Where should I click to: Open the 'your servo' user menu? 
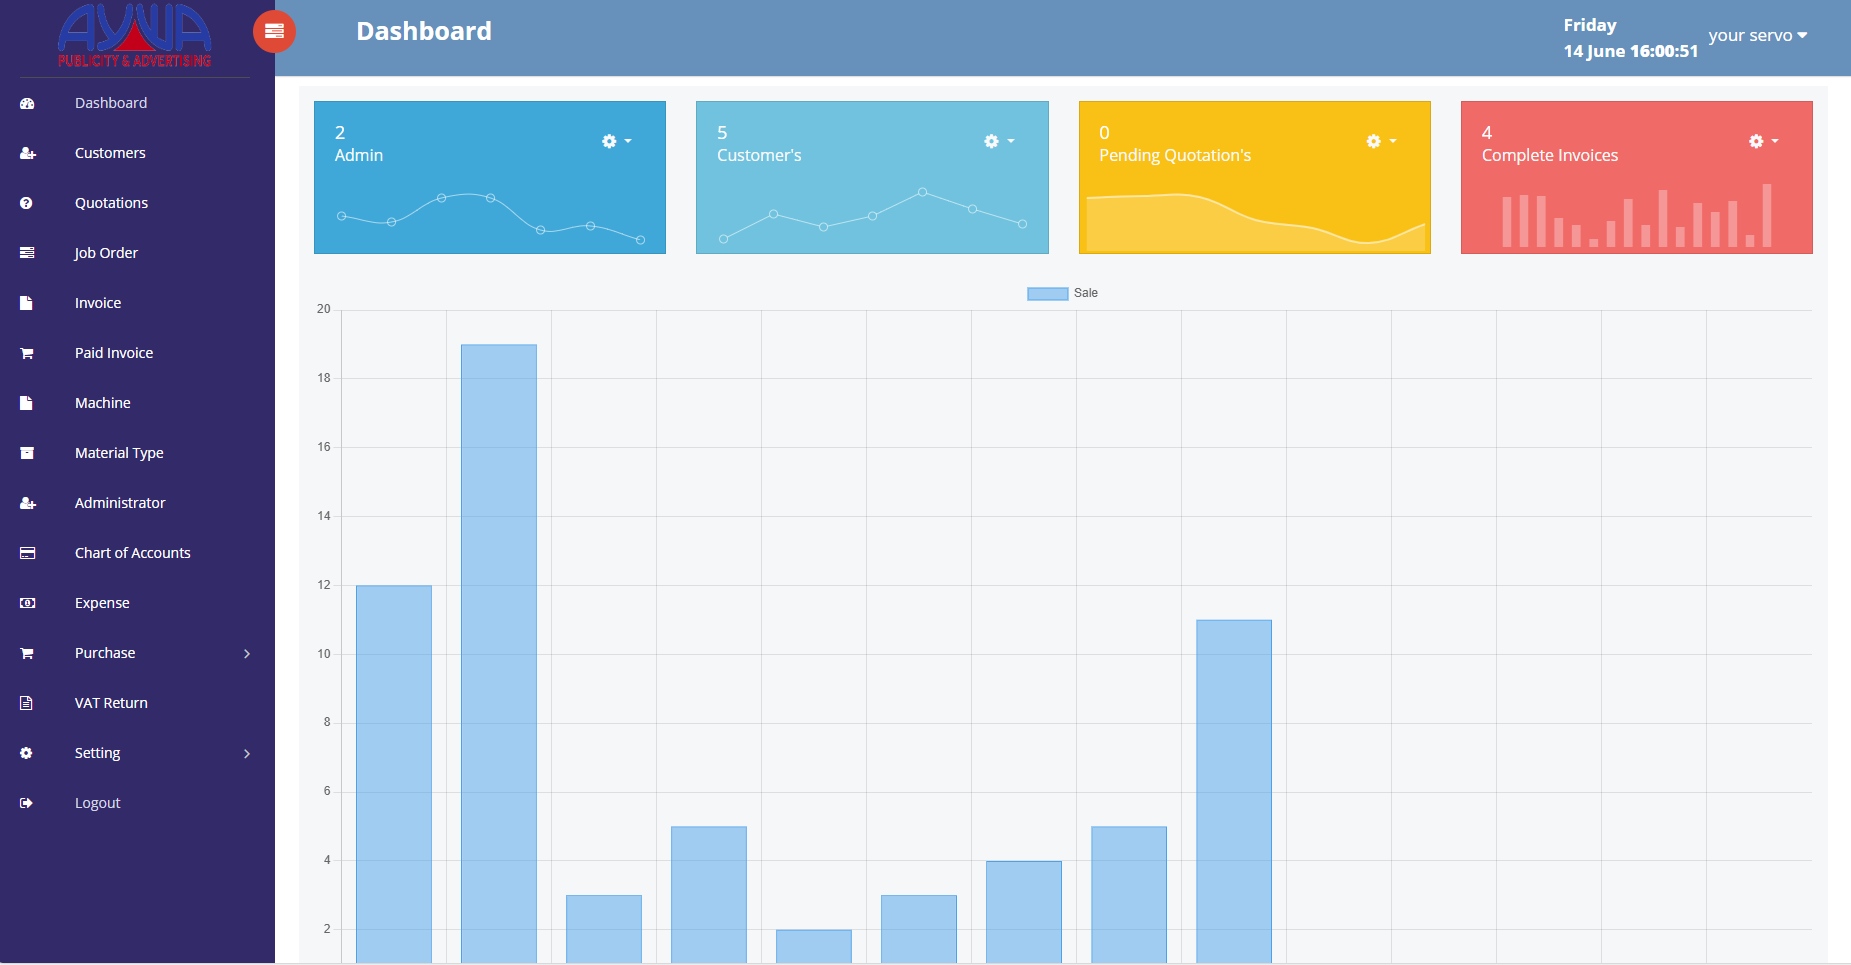(1757, 35)
